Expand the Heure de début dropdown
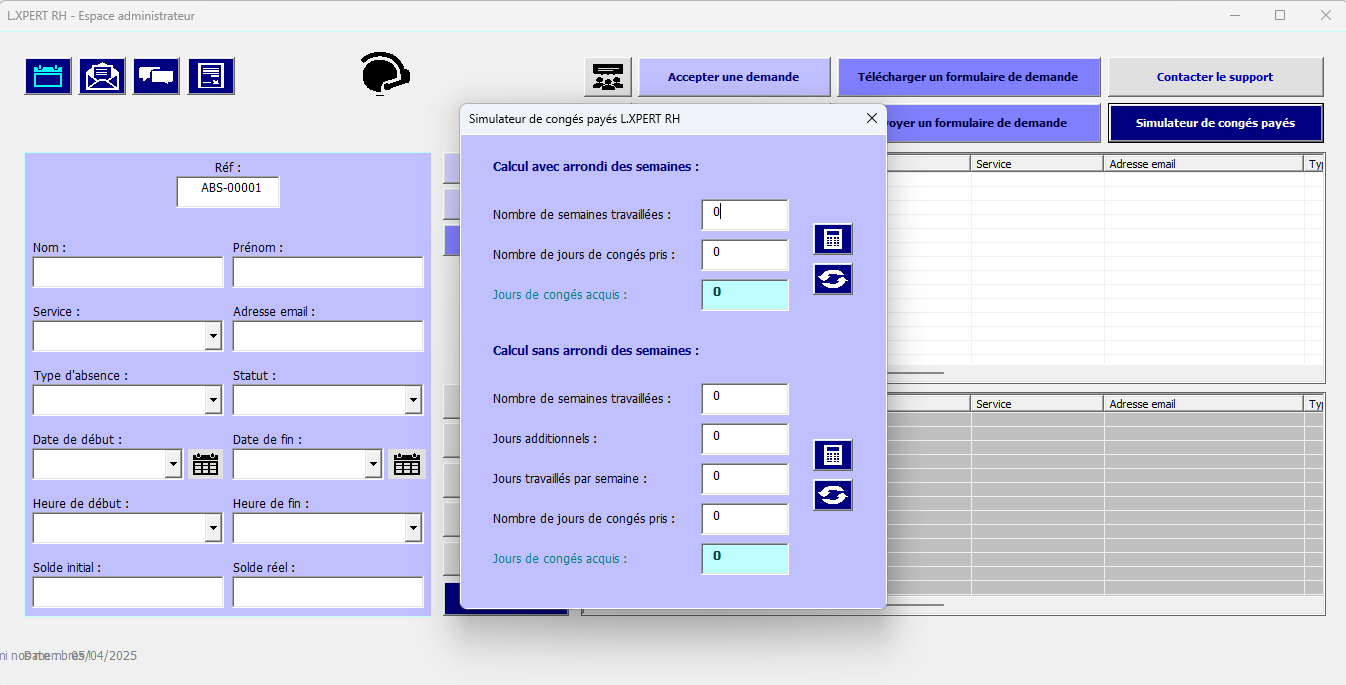 coord(213,528)
